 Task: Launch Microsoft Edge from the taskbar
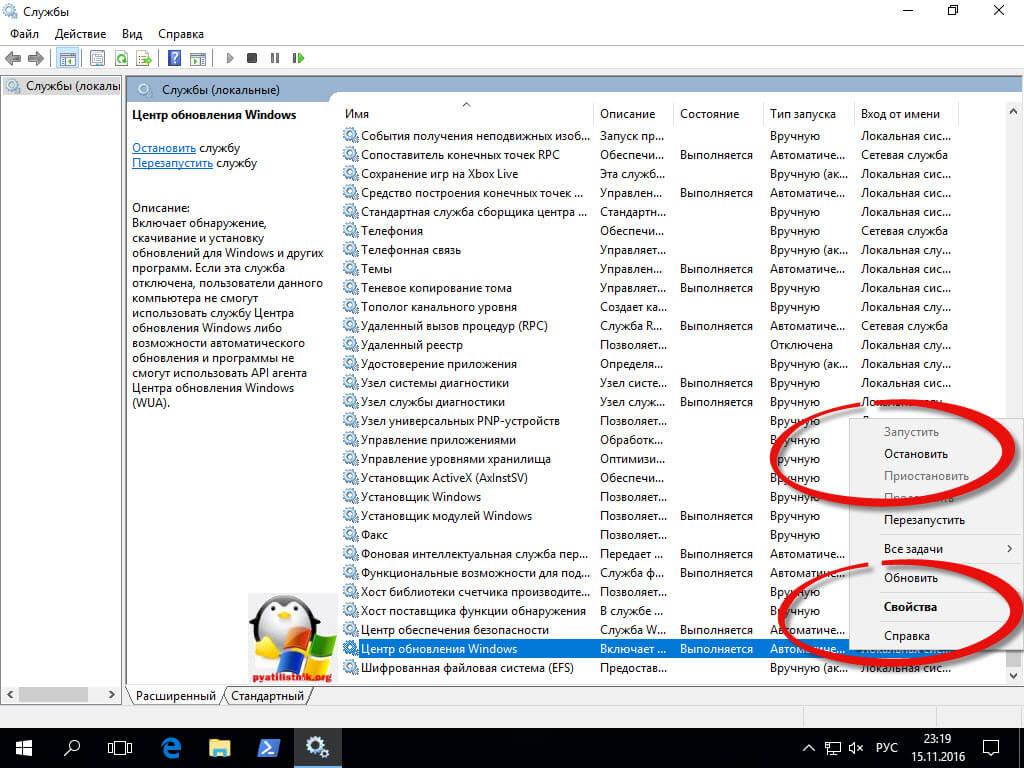(171, 748)
